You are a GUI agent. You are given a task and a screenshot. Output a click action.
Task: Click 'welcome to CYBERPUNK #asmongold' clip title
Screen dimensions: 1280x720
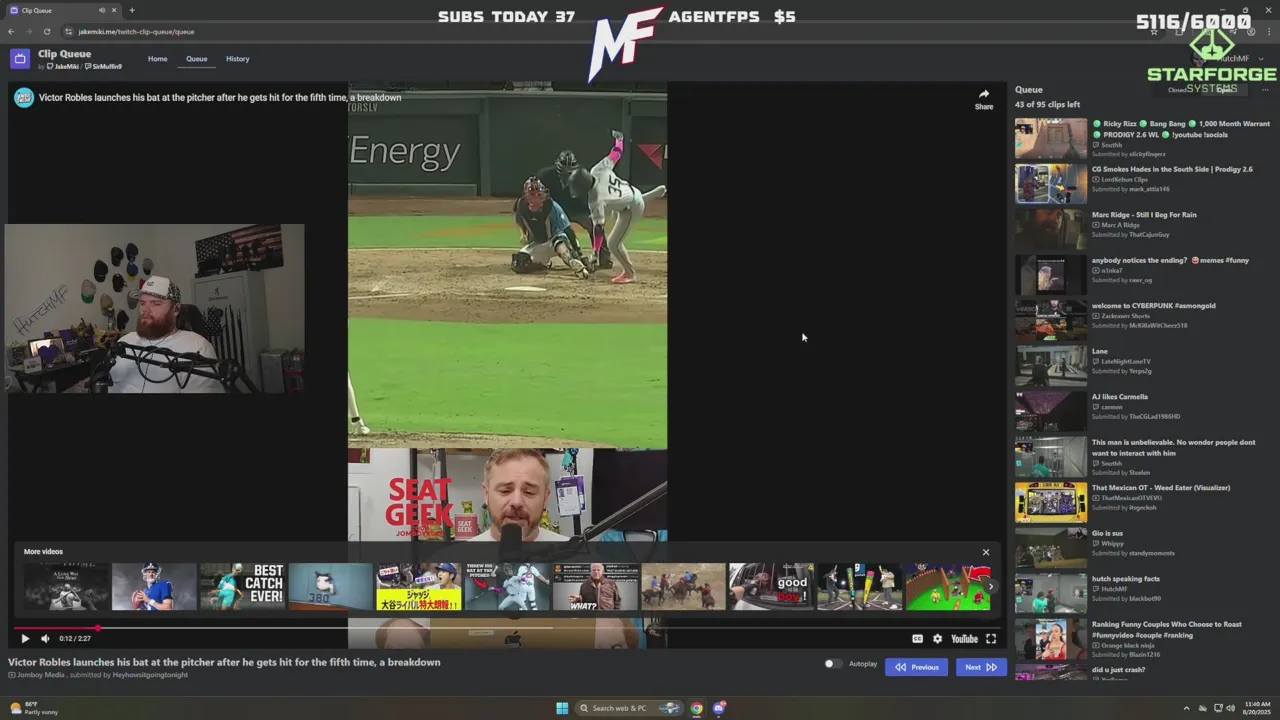click(x=1153, y=306)
